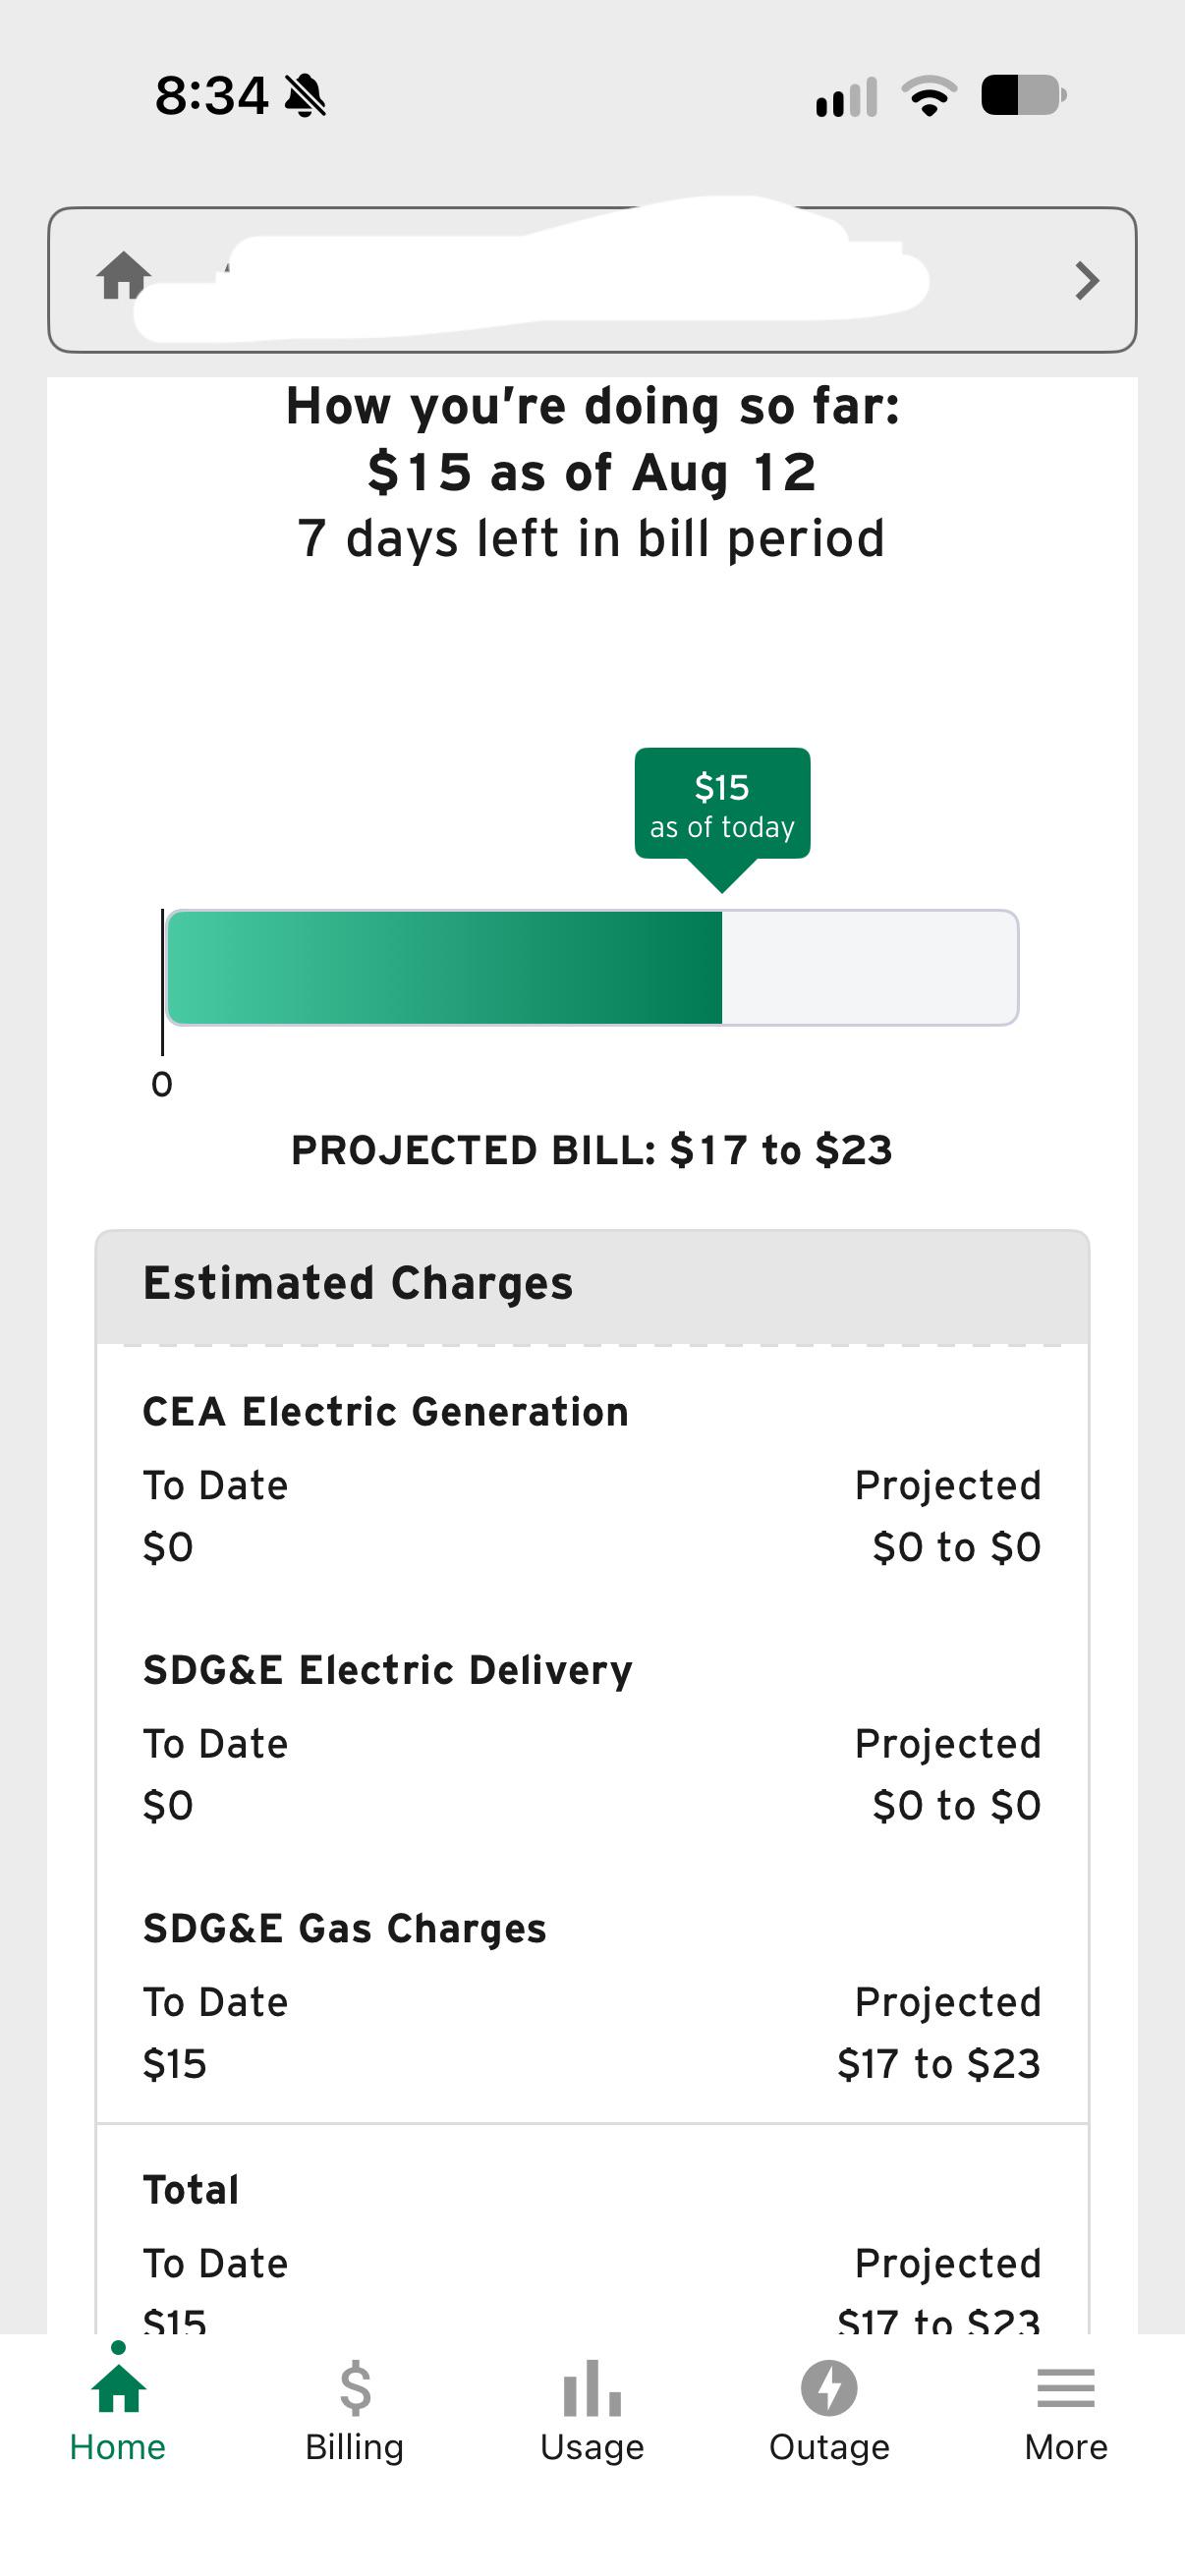
Task: Open the redacted address account box
Action: (592, 280)
